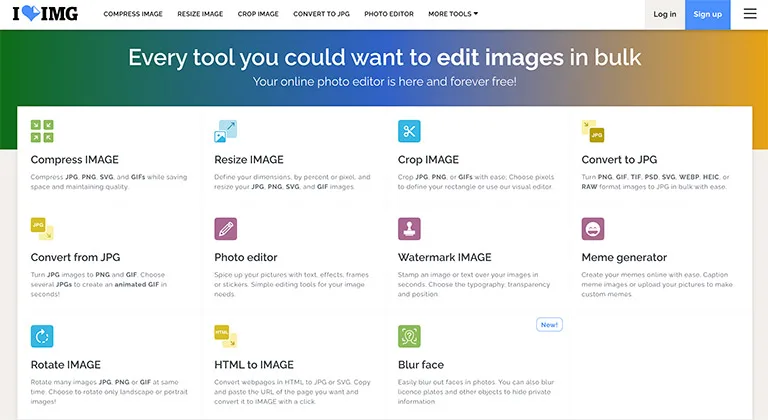This screenshot has height=420, width=768.
Task: Open the Meme generator title link
Action: [624, 257]
